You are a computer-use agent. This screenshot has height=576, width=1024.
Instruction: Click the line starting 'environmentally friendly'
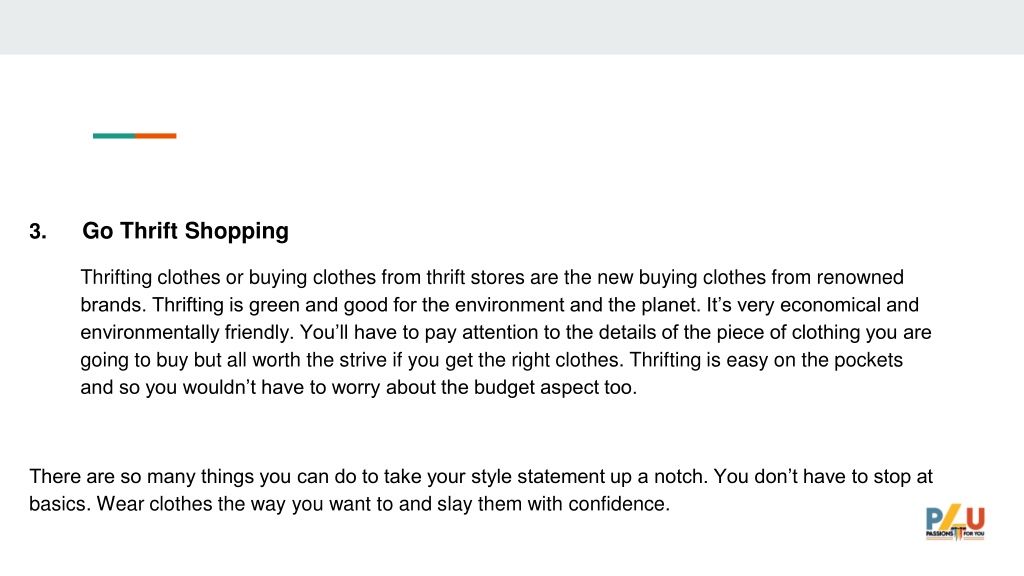click(x=505, y=332)
